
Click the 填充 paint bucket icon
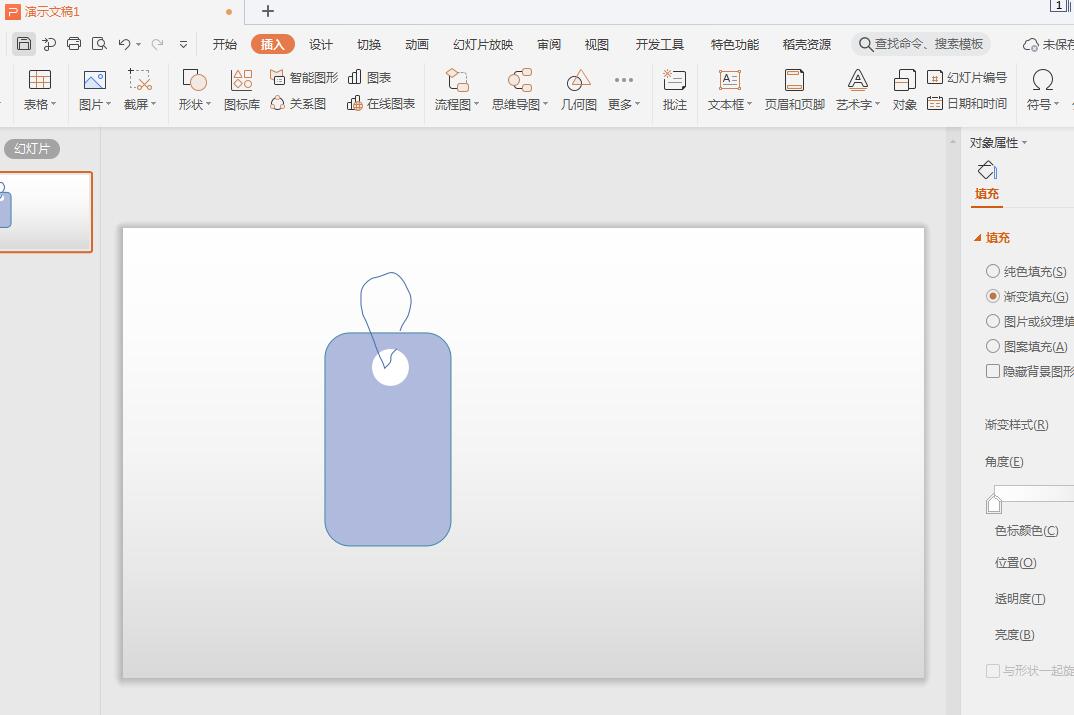coord(987,170)
